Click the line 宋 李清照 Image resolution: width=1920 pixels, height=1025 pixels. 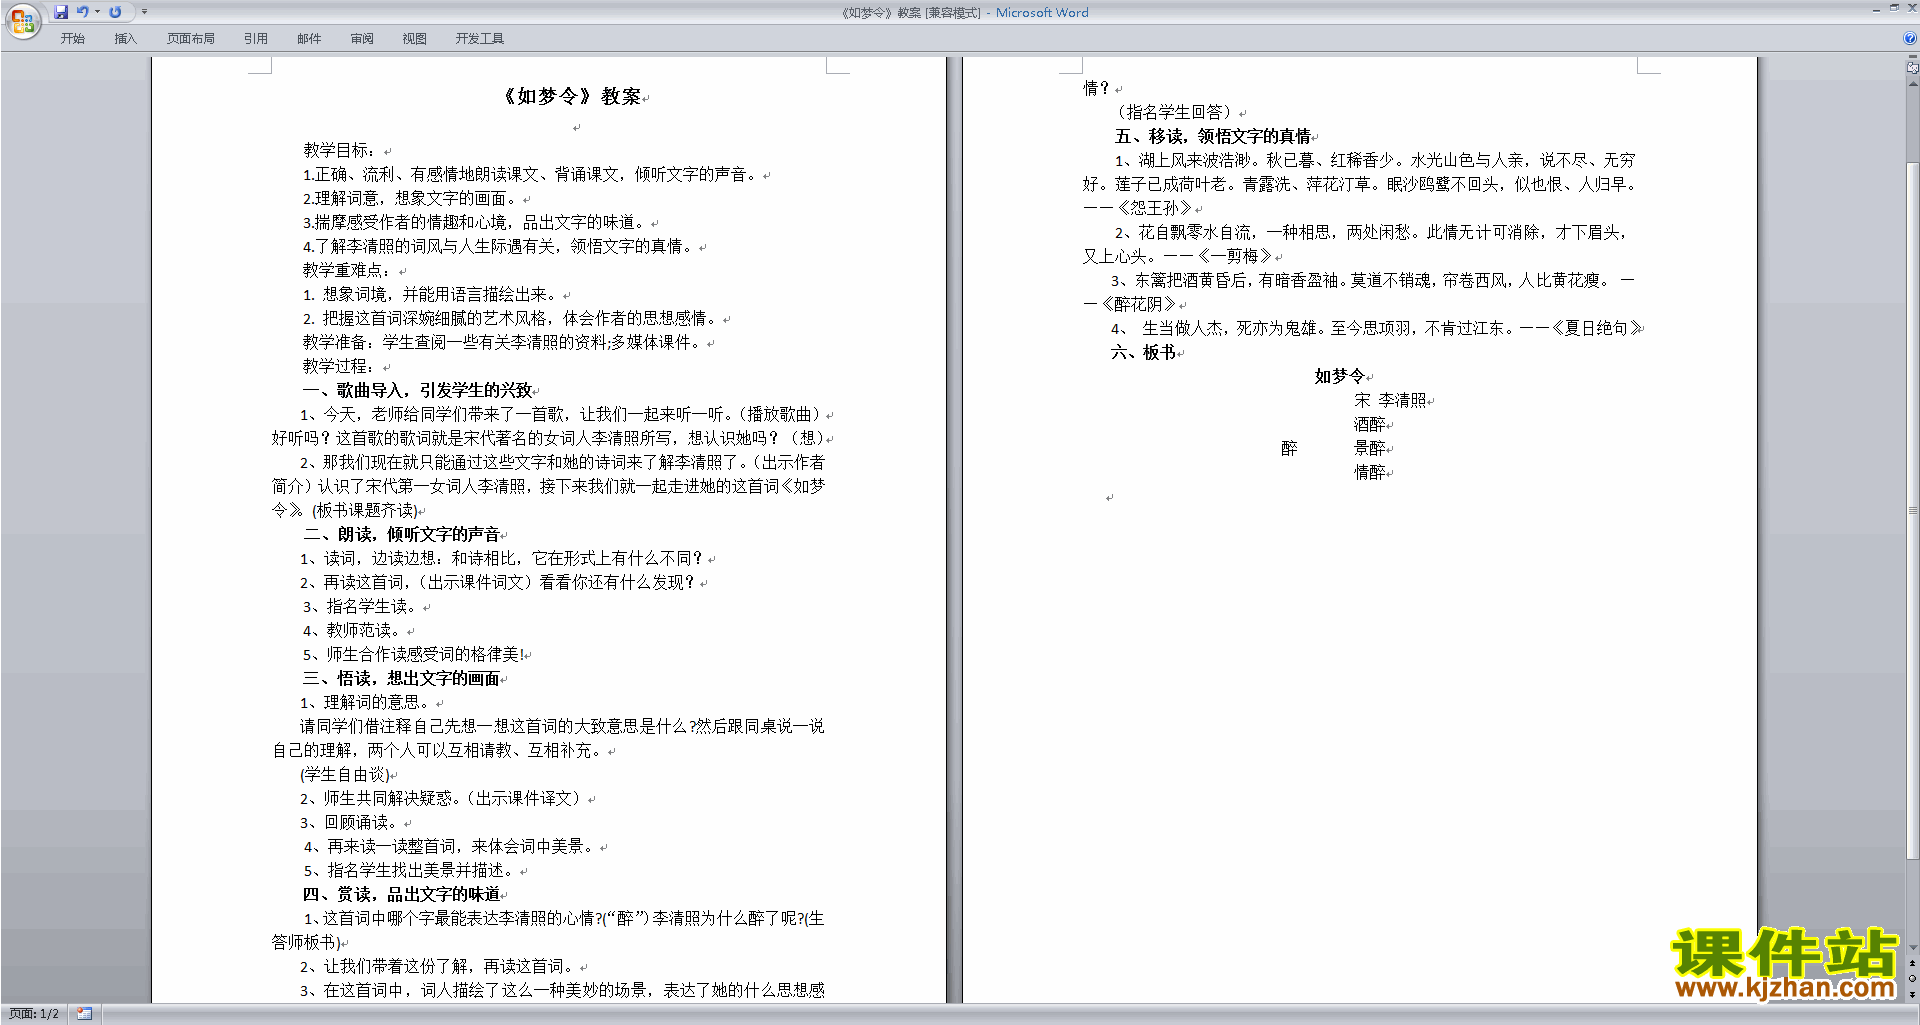click(1391, 400)
